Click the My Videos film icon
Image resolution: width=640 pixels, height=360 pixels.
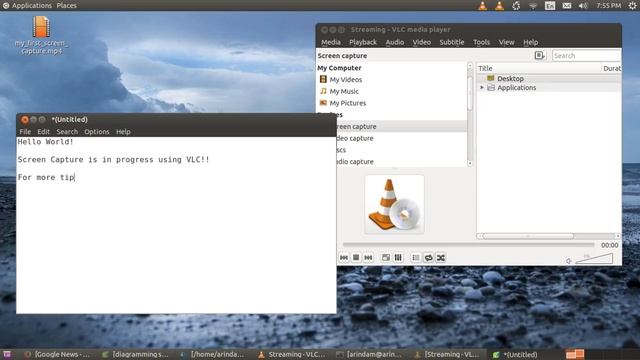pos(323,79)
